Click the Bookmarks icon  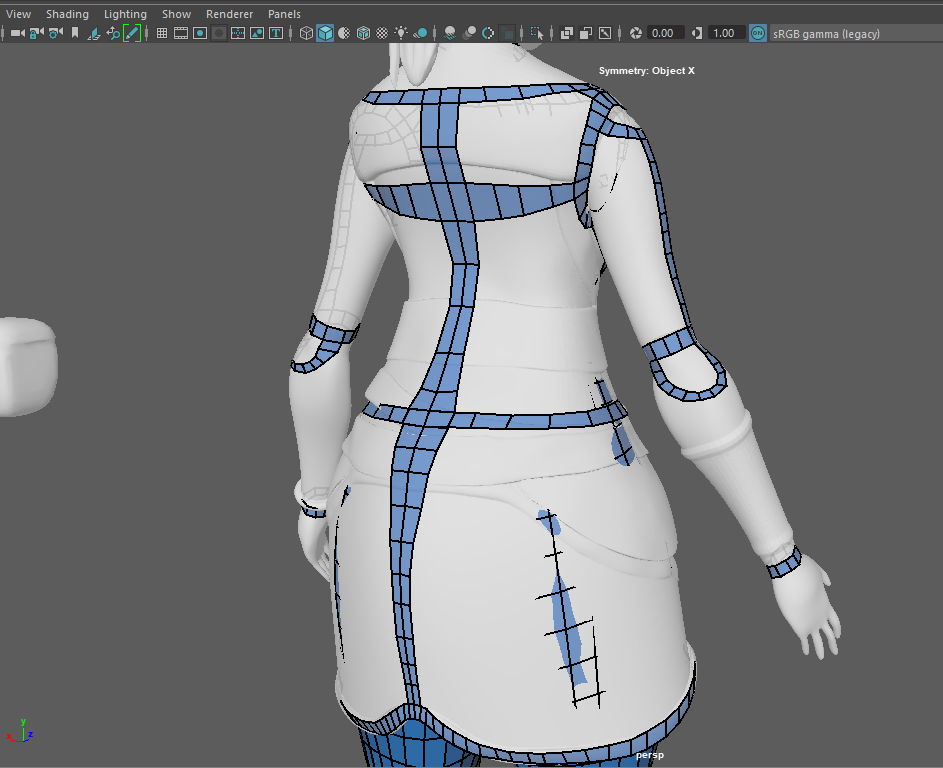pyautogui.click(x=74, y=33)
